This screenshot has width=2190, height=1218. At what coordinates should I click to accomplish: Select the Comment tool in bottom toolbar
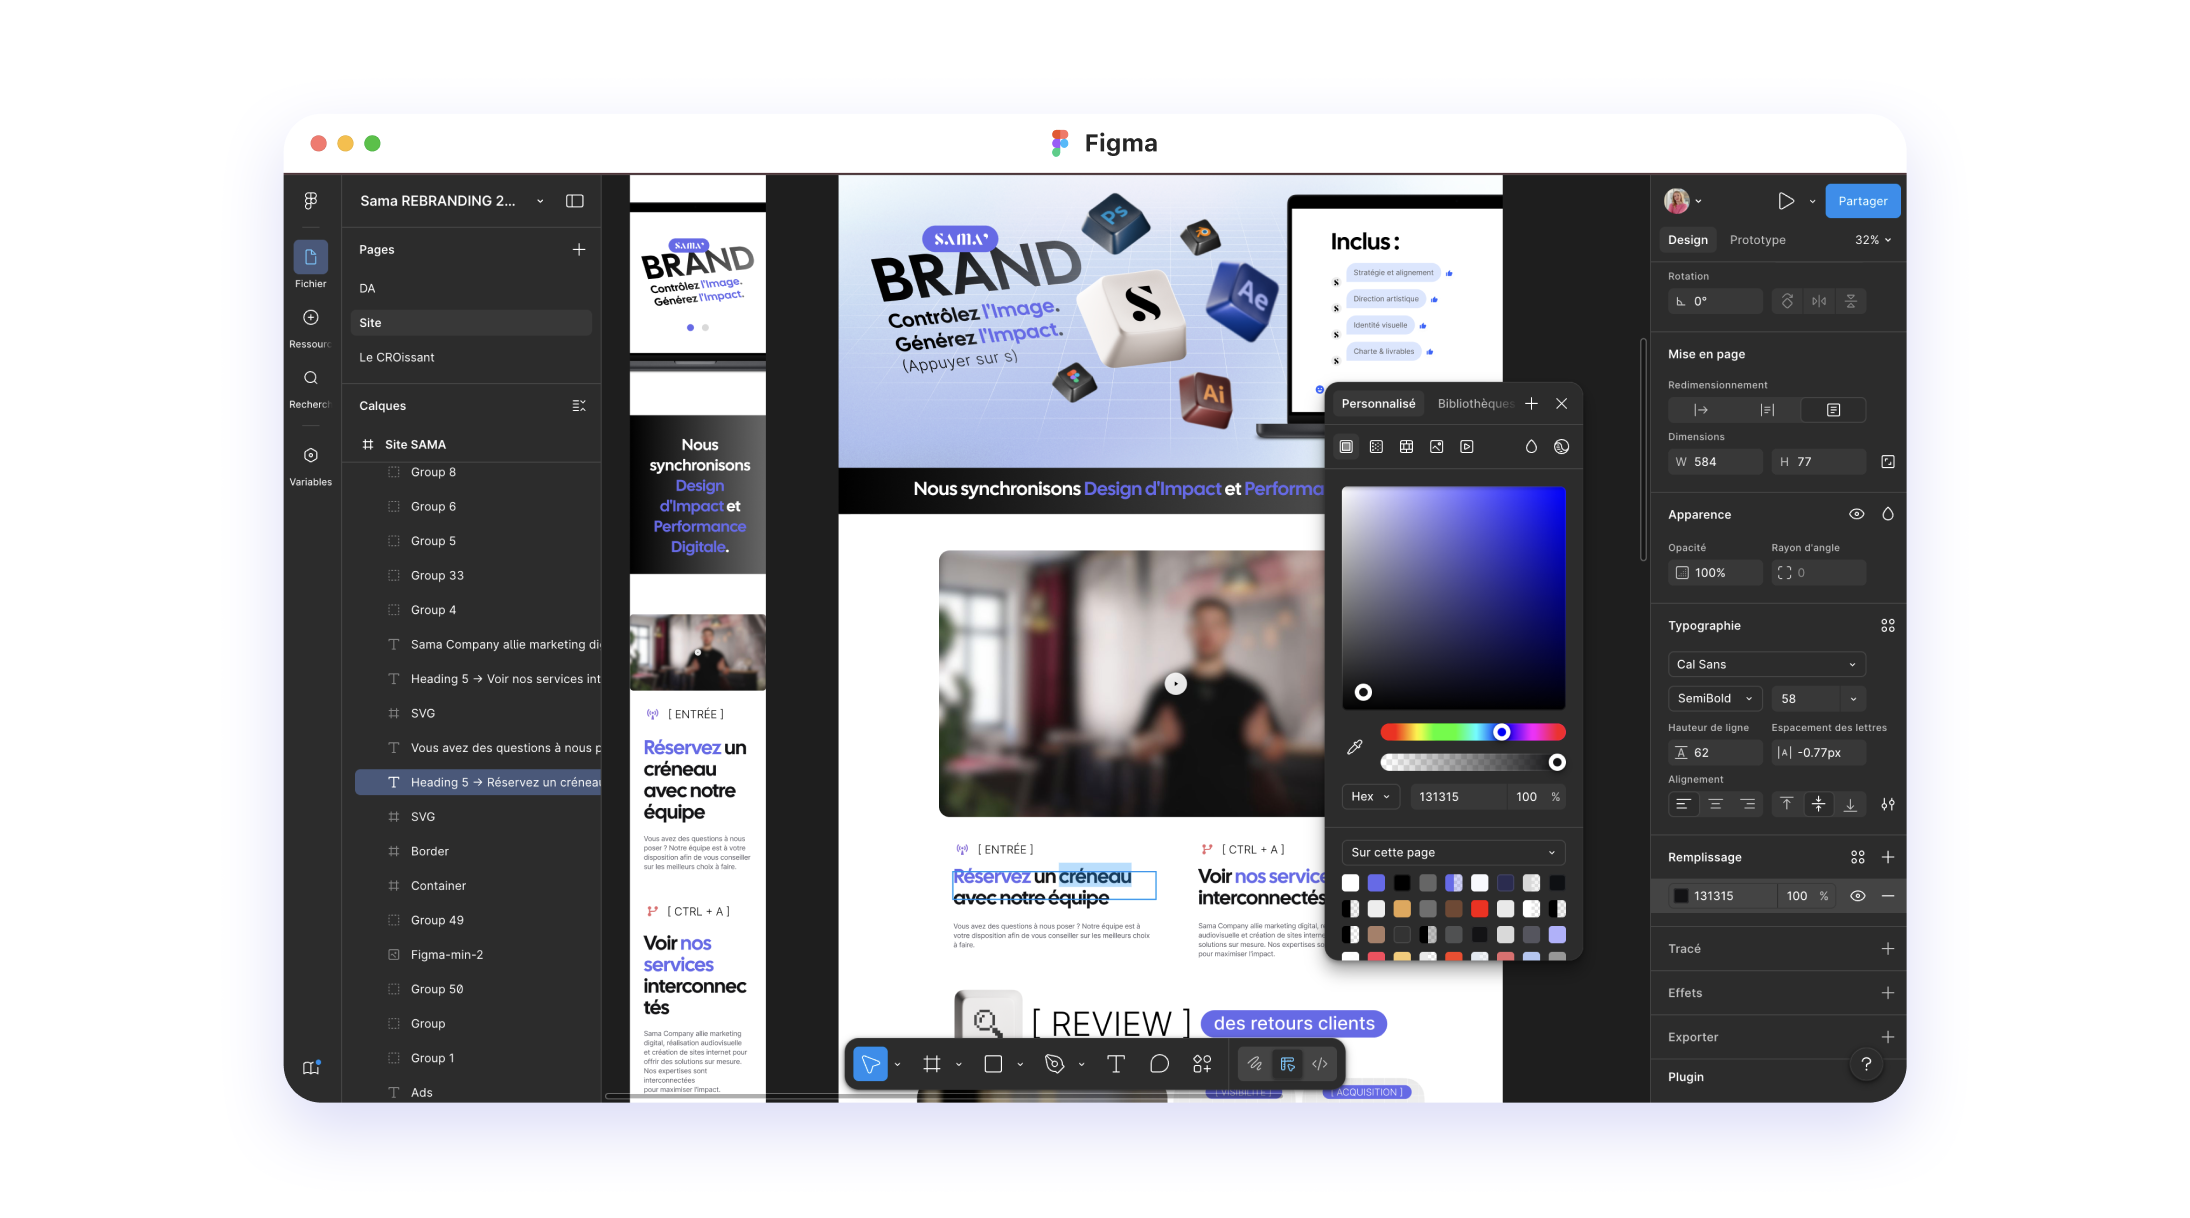(1159, 1064)
